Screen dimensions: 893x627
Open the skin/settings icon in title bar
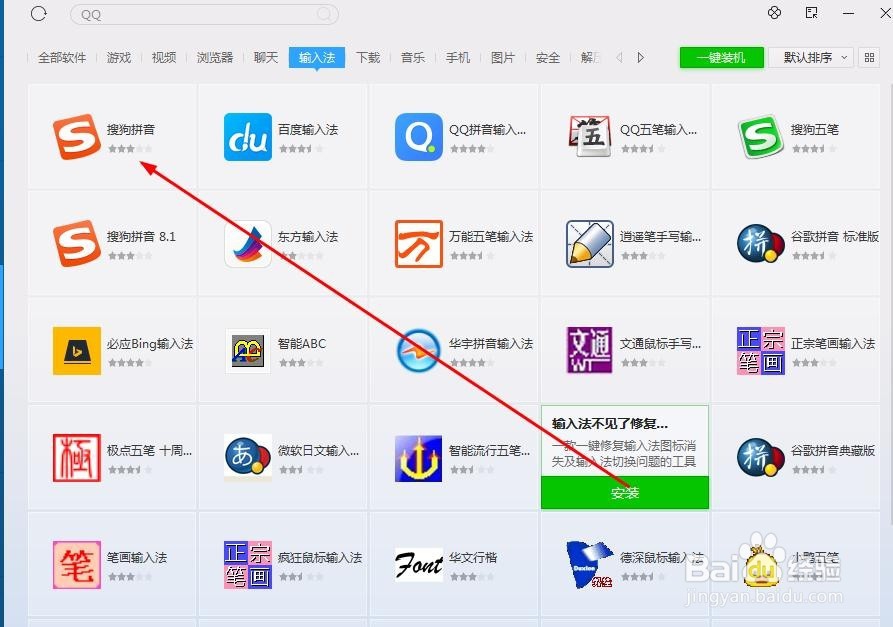(775, 13)
